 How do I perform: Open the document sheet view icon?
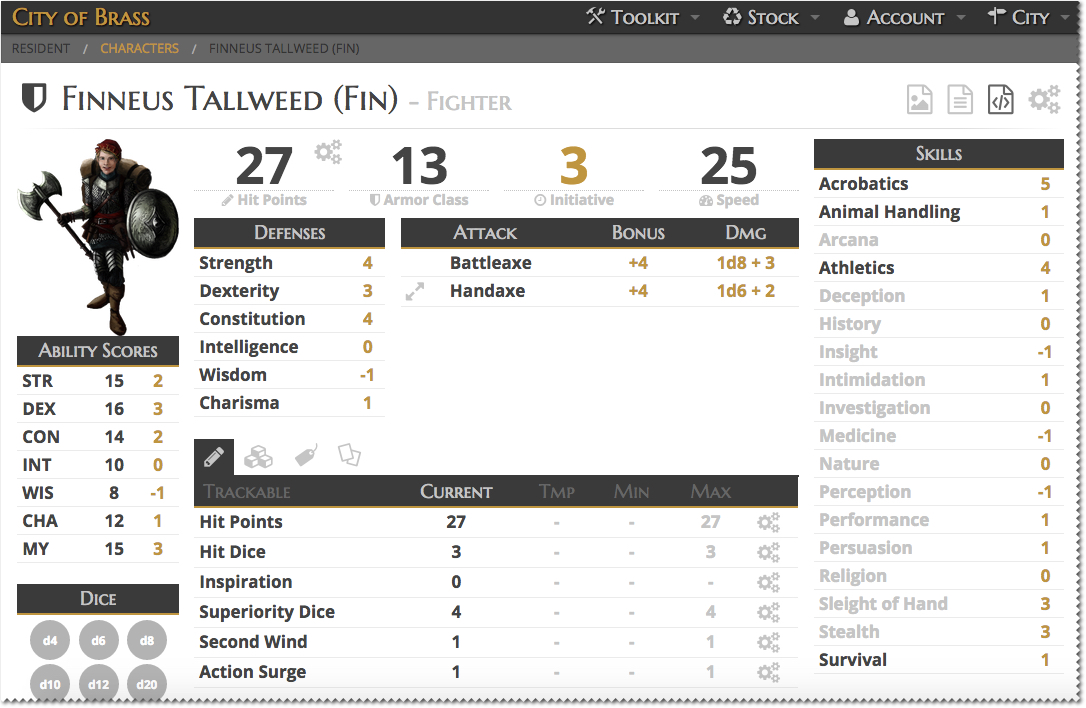pos(960,99)
